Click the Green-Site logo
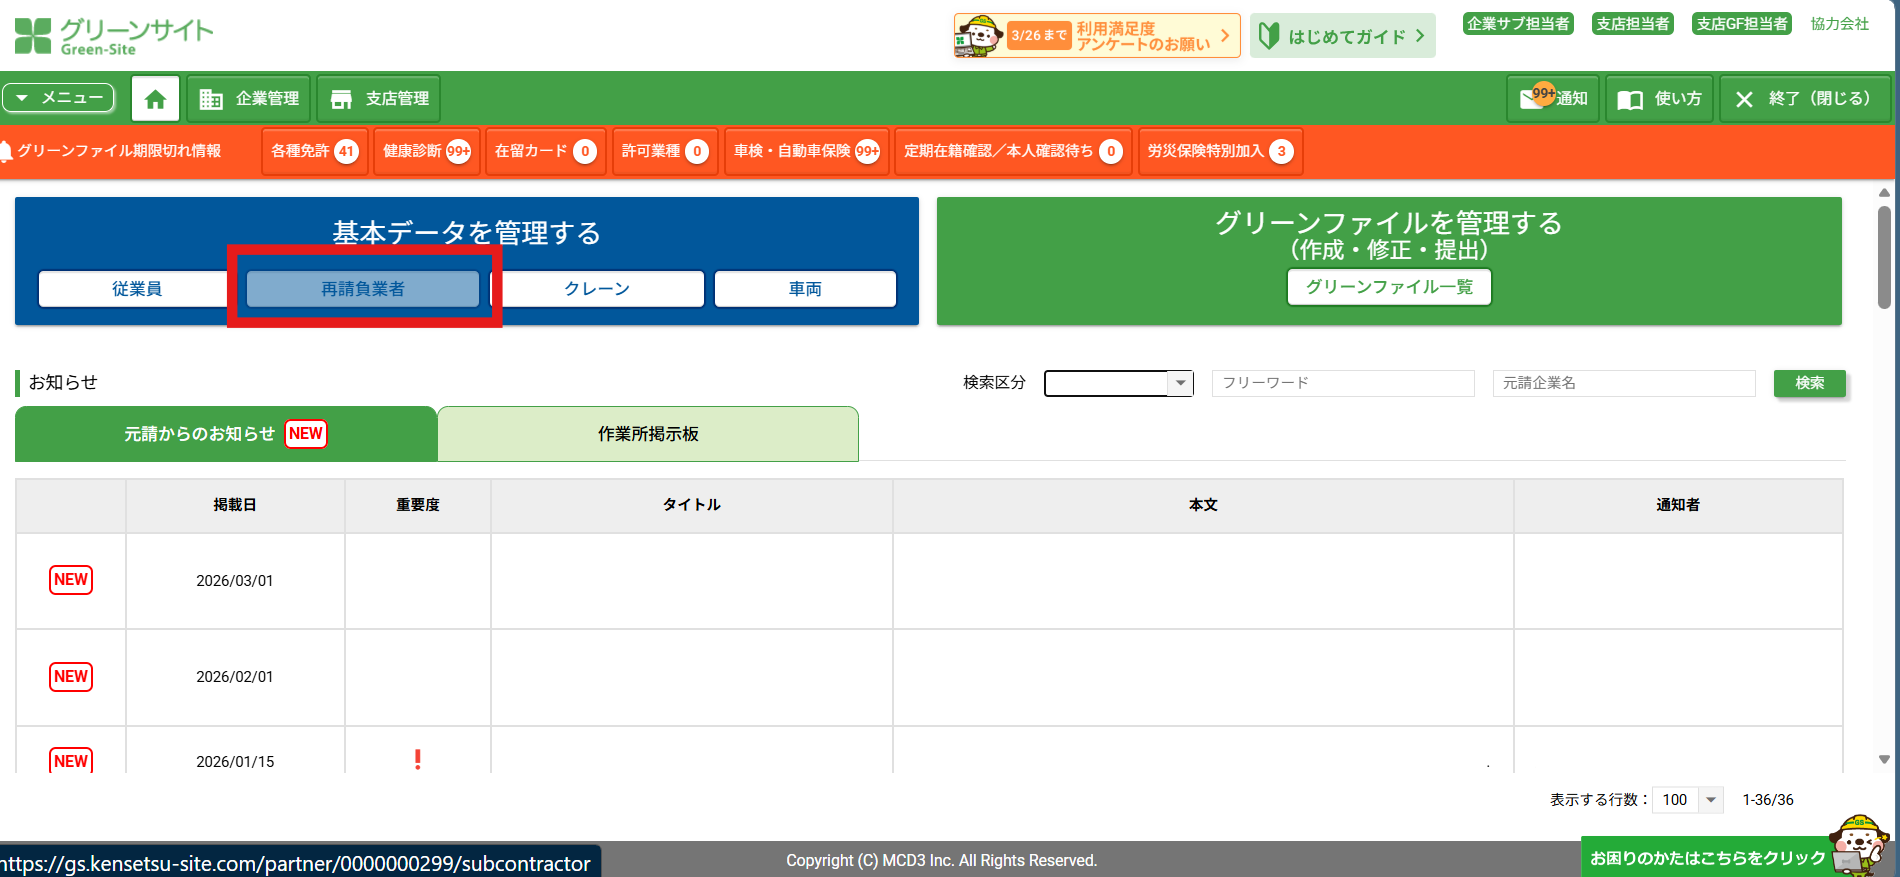 tap(113, 36)
